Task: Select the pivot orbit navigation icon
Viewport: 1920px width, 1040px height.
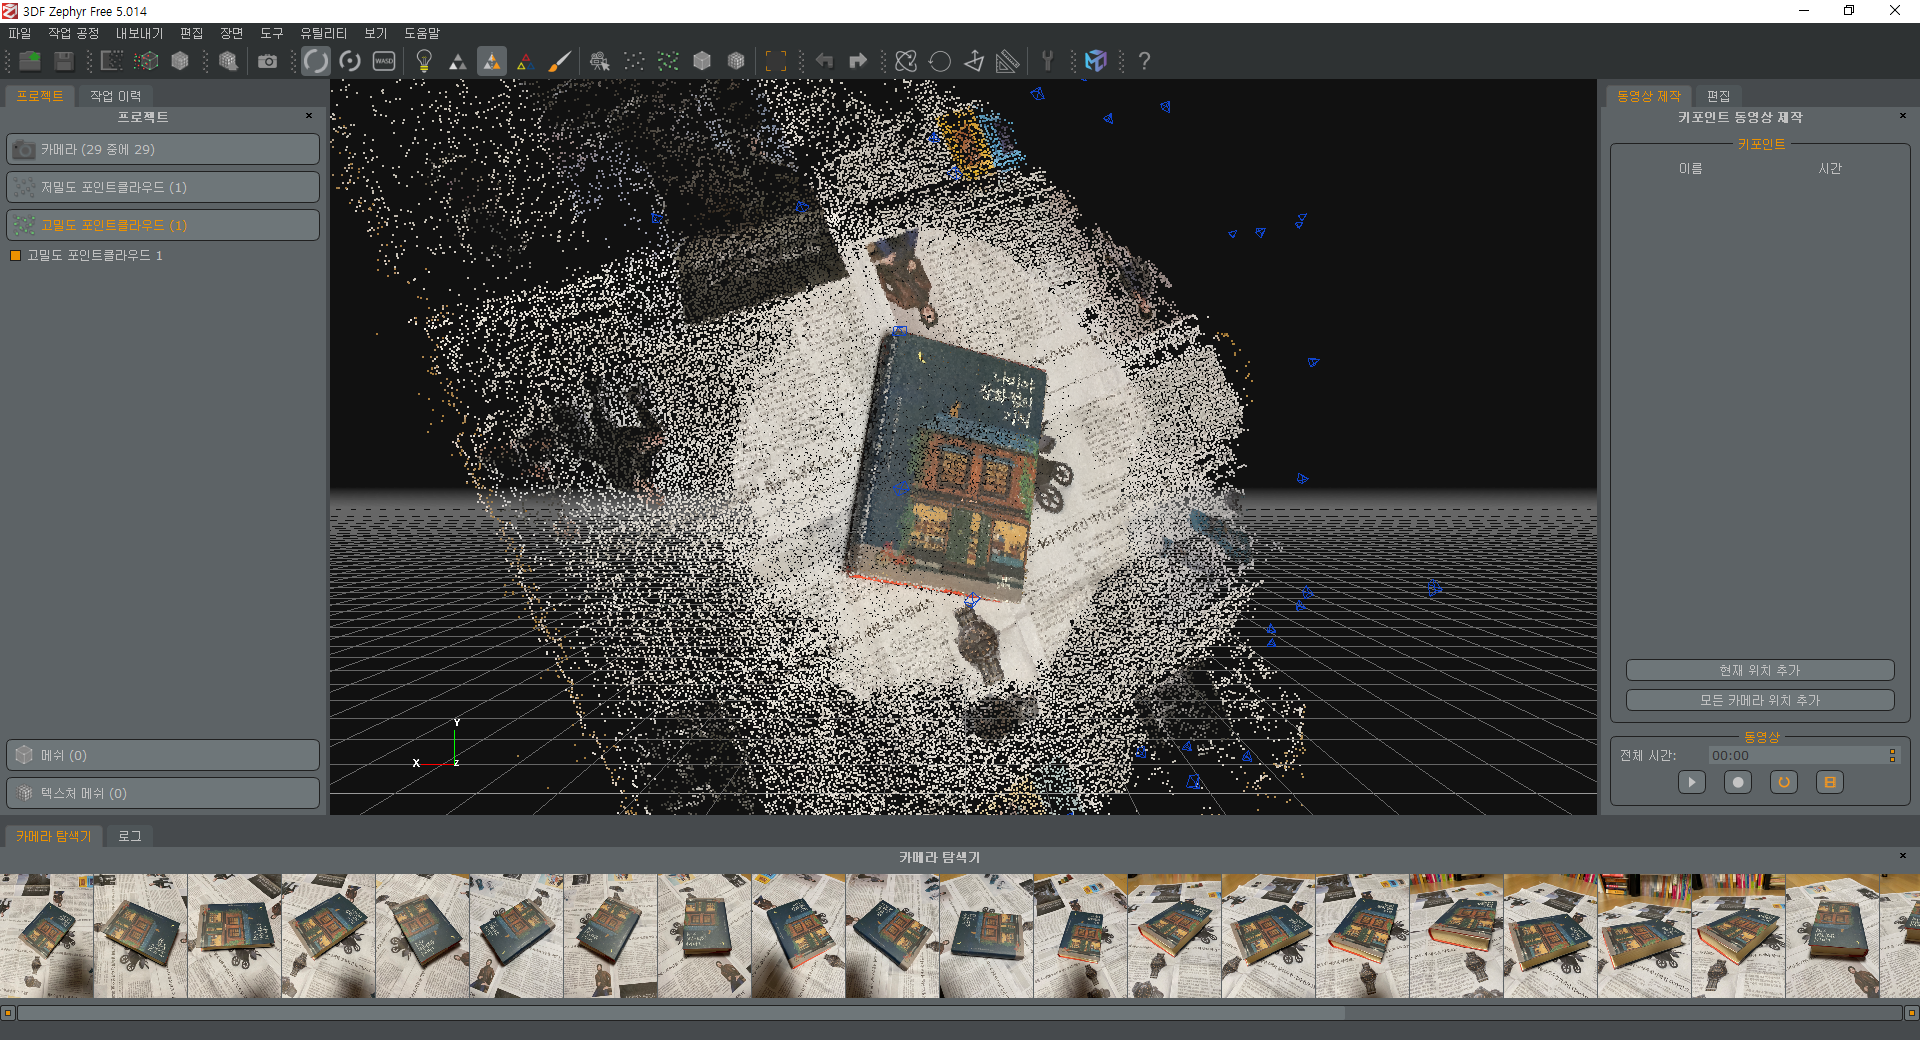Action: pos(350,61)
